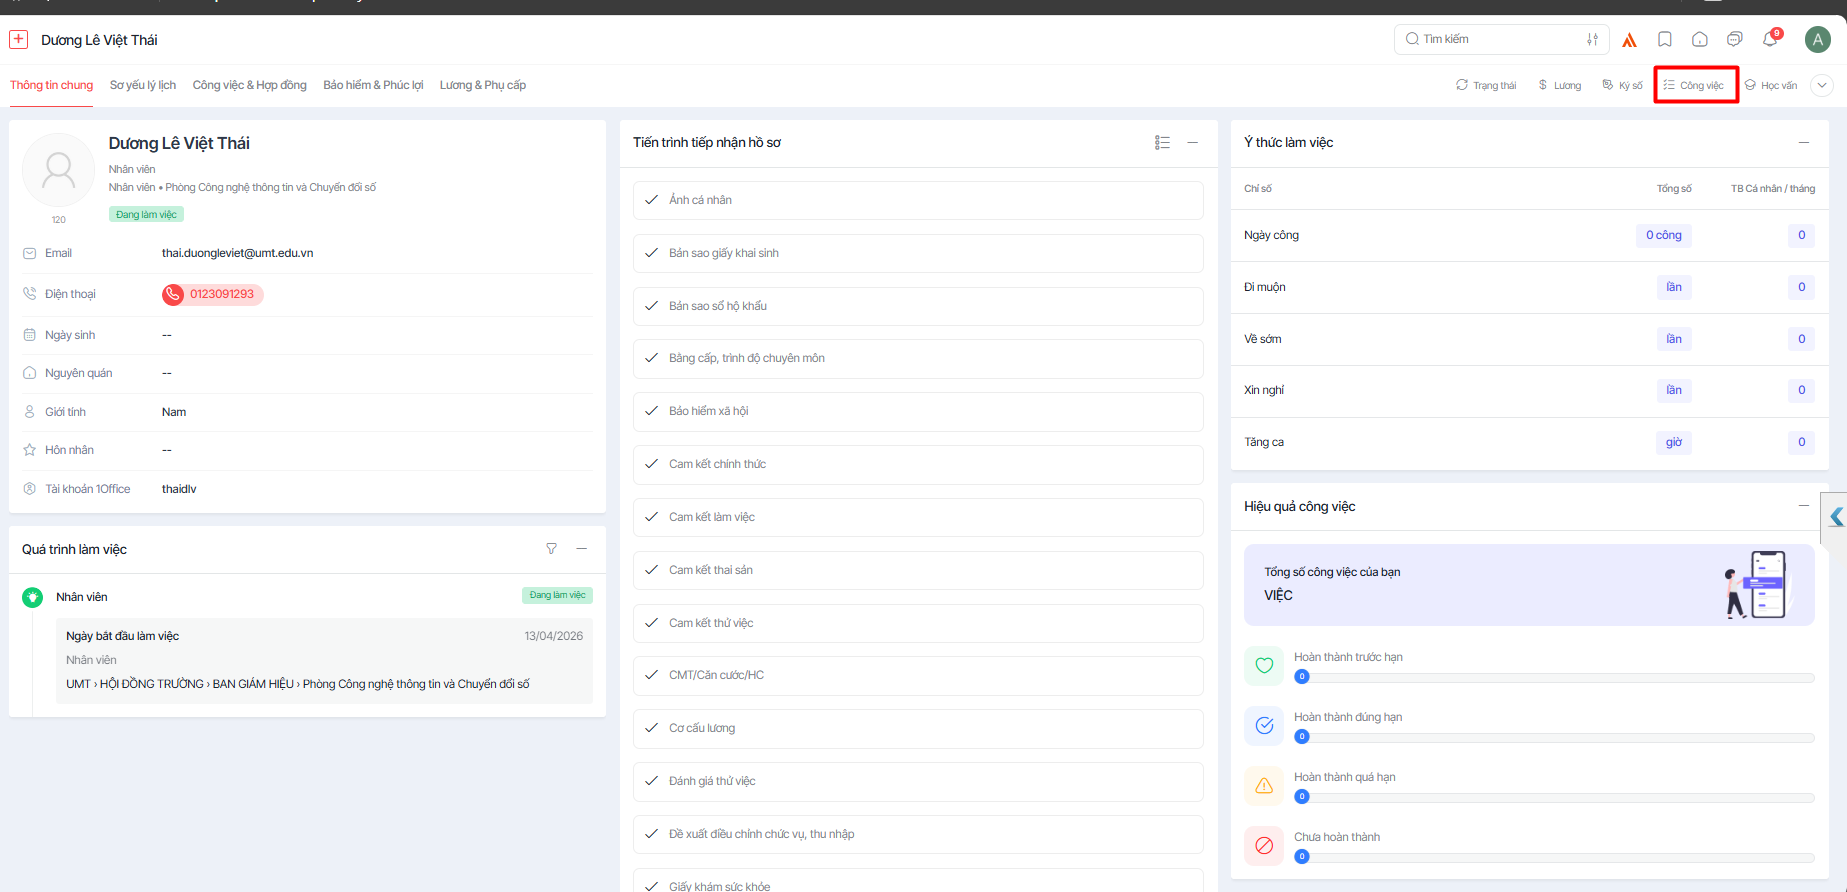Collapse the Ý thức làm việc panel
The height and width of the screenshot is (892, 1847).
click(x=1804, y=143)
